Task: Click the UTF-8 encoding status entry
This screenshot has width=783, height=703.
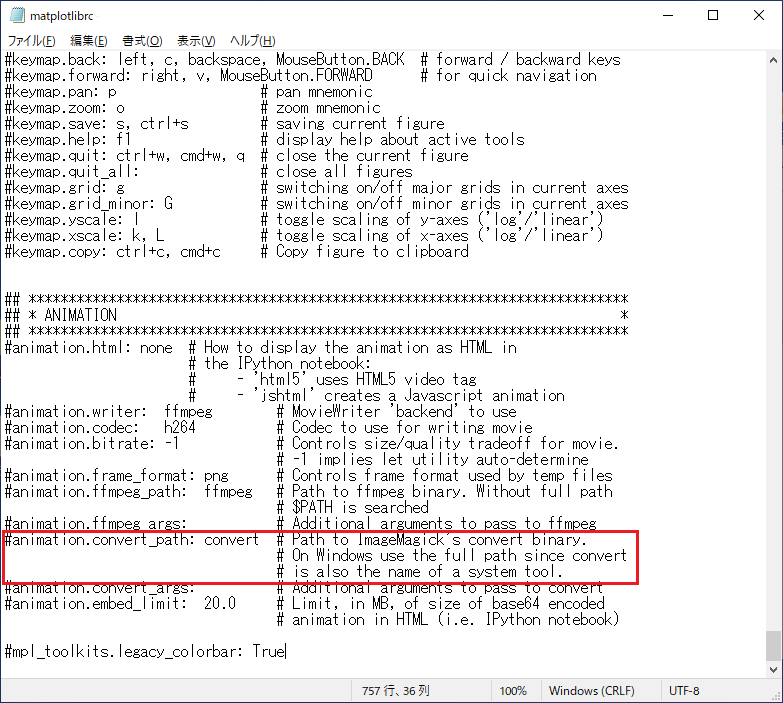Action: 684,691
